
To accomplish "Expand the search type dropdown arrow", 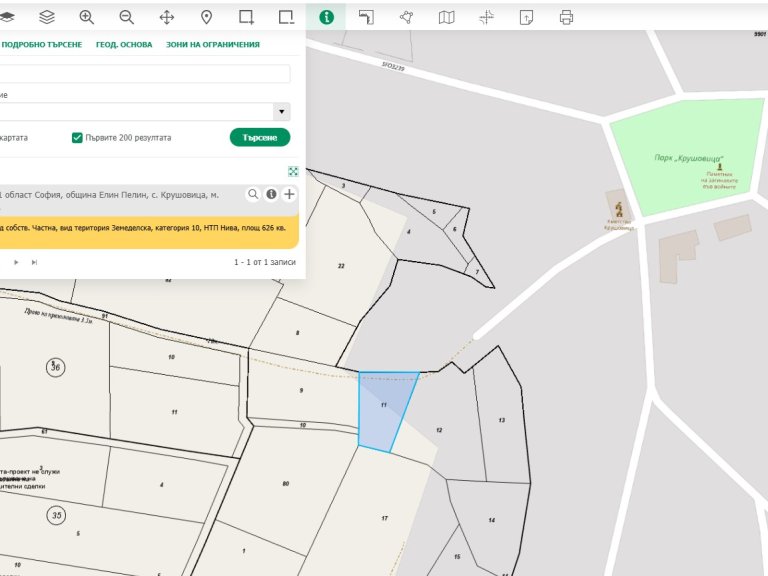I will [282, 112].
